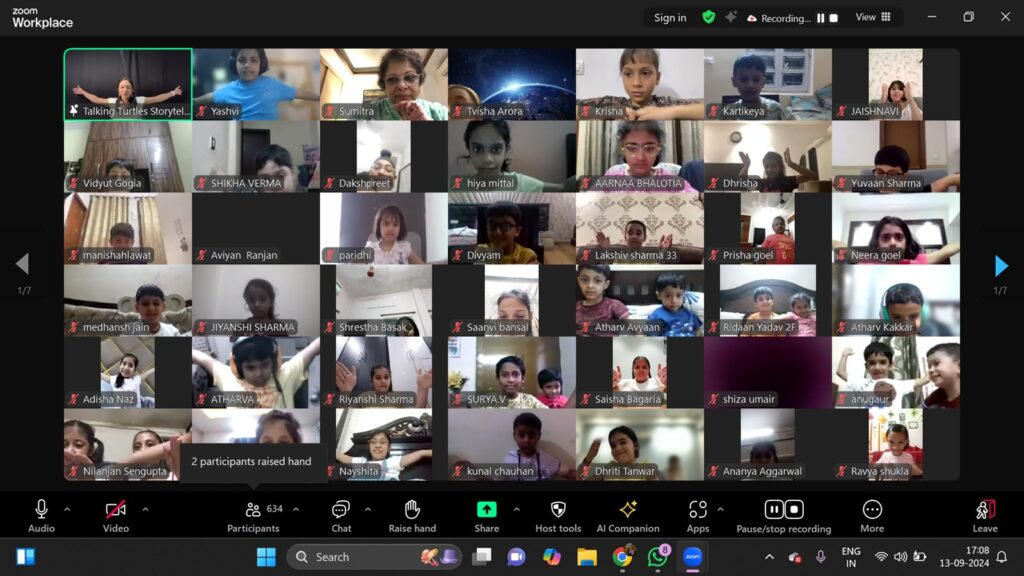Expand video options arrow next to Video
This screenshot has width=1024, height=576.
pyautogui.click(x=145, y=509)
